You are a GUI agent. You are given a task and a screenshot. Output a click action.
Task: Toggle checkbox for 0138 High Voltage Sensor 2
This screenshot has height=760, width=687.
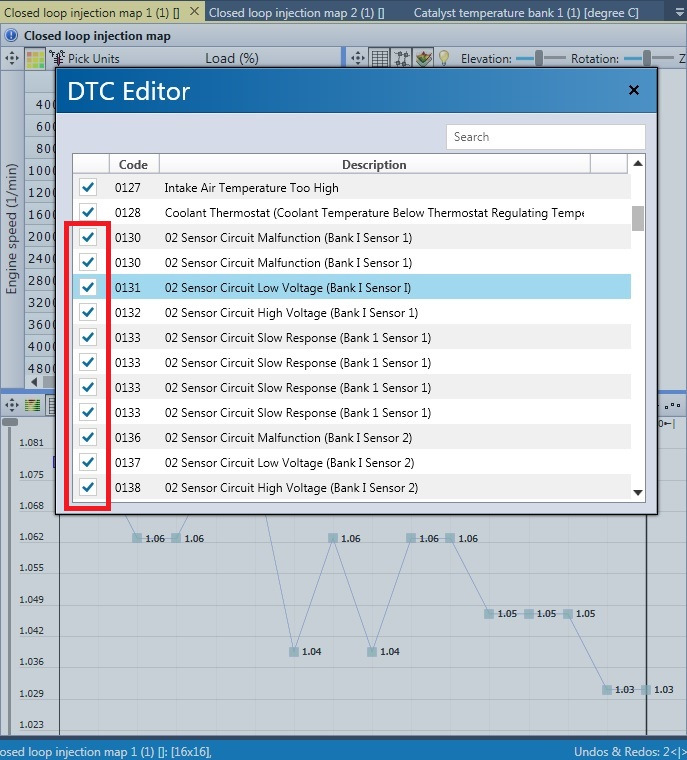pyautogui.click(x=88, y=487)
